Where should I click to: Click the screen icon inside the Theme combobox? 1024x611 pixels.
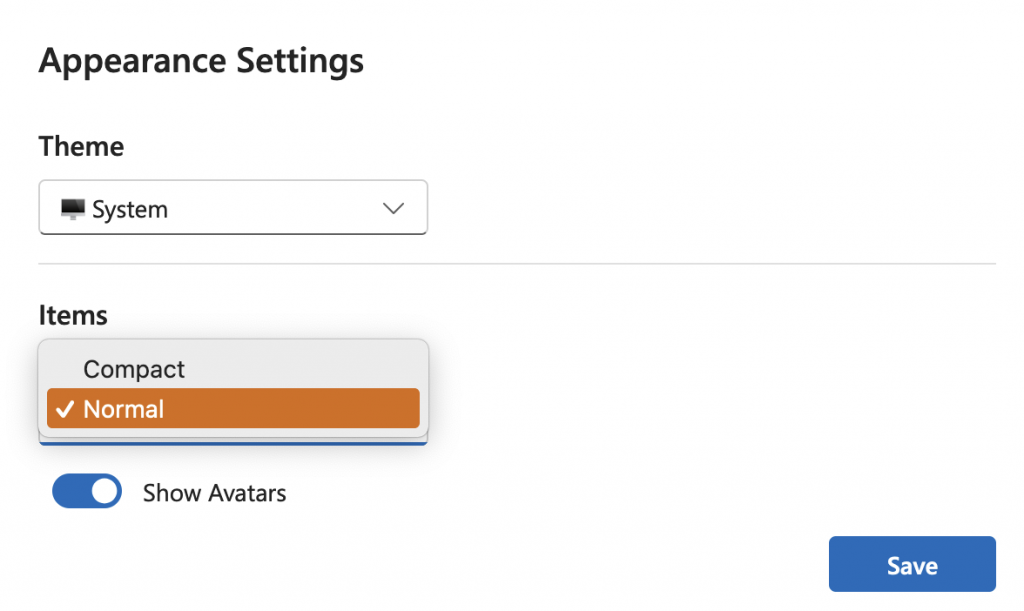click(72, 208)
